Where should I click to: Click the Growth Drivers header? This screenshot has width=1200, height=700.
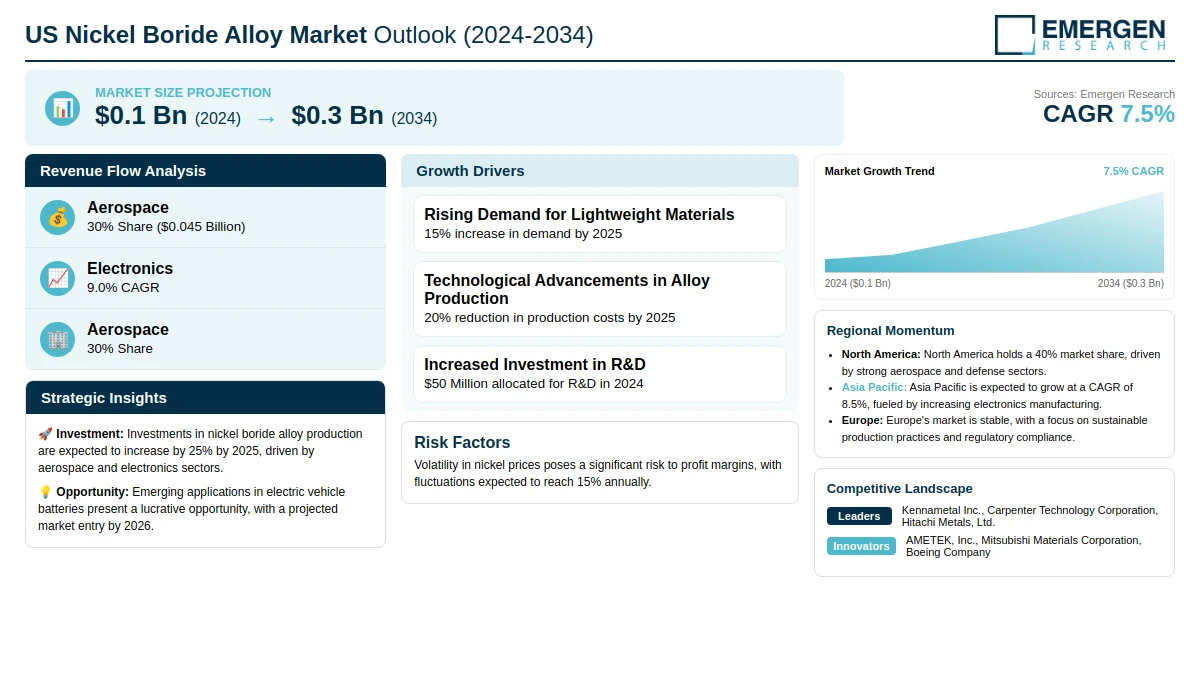point(599,171)
